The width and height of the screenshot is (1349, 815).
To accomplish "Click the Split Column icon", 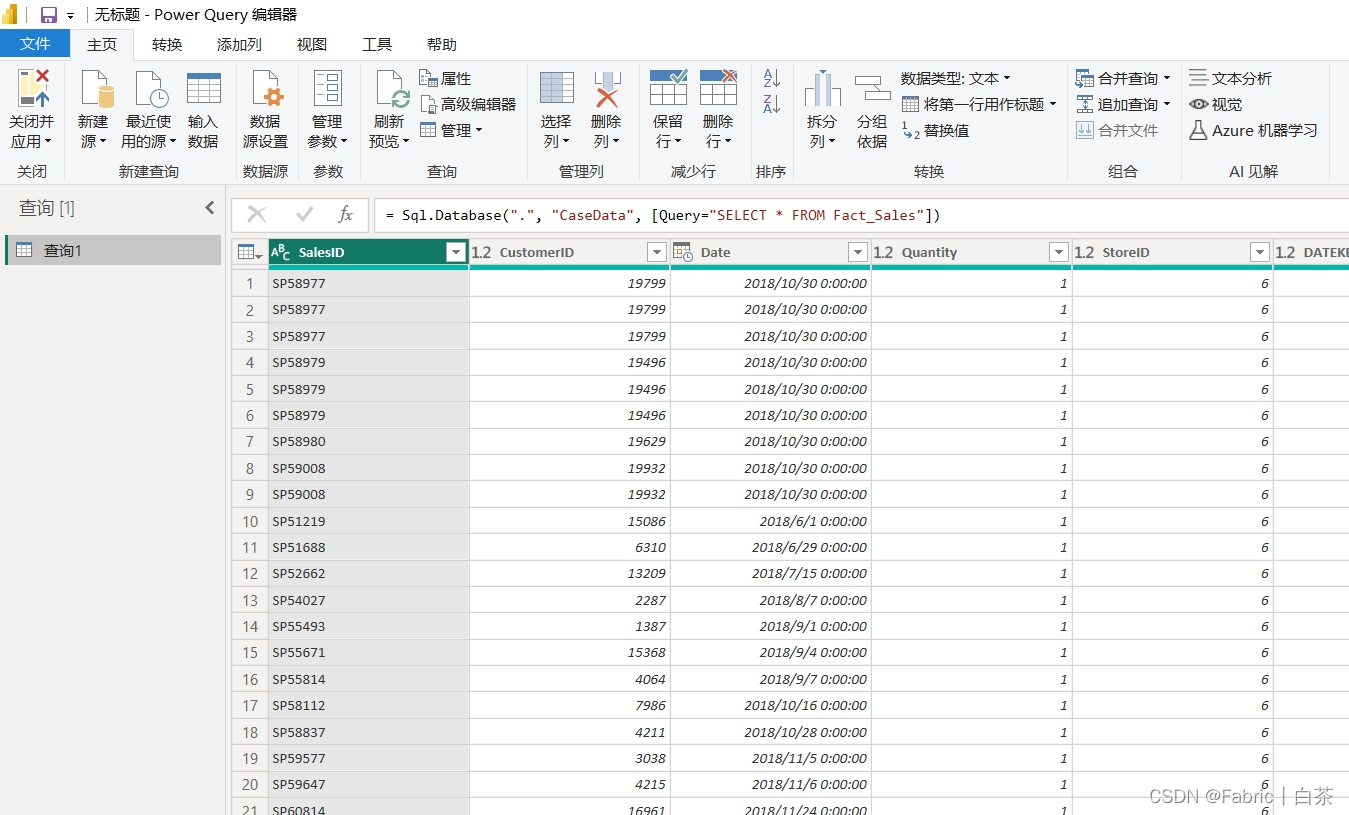I will [822, 89].
